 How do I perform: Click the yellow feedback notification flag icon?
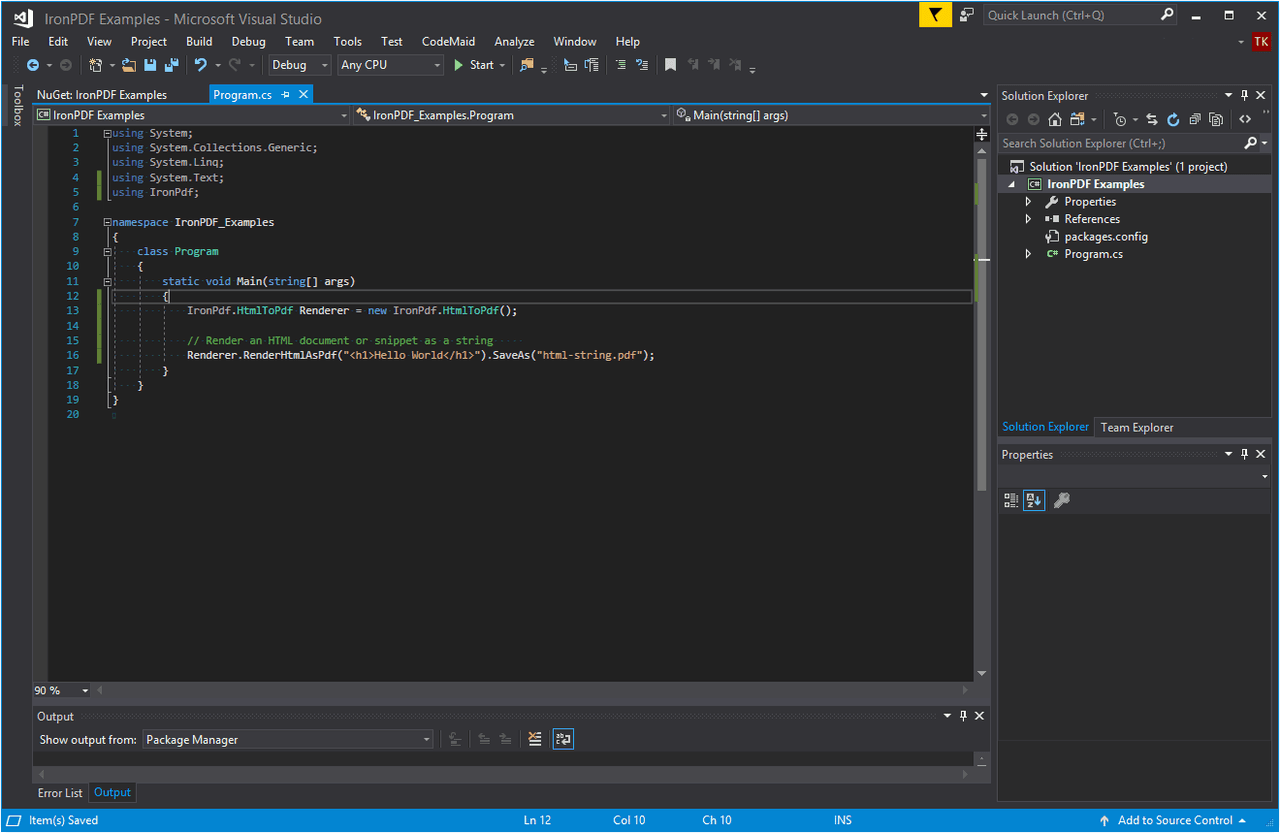[x=935, y=15]
